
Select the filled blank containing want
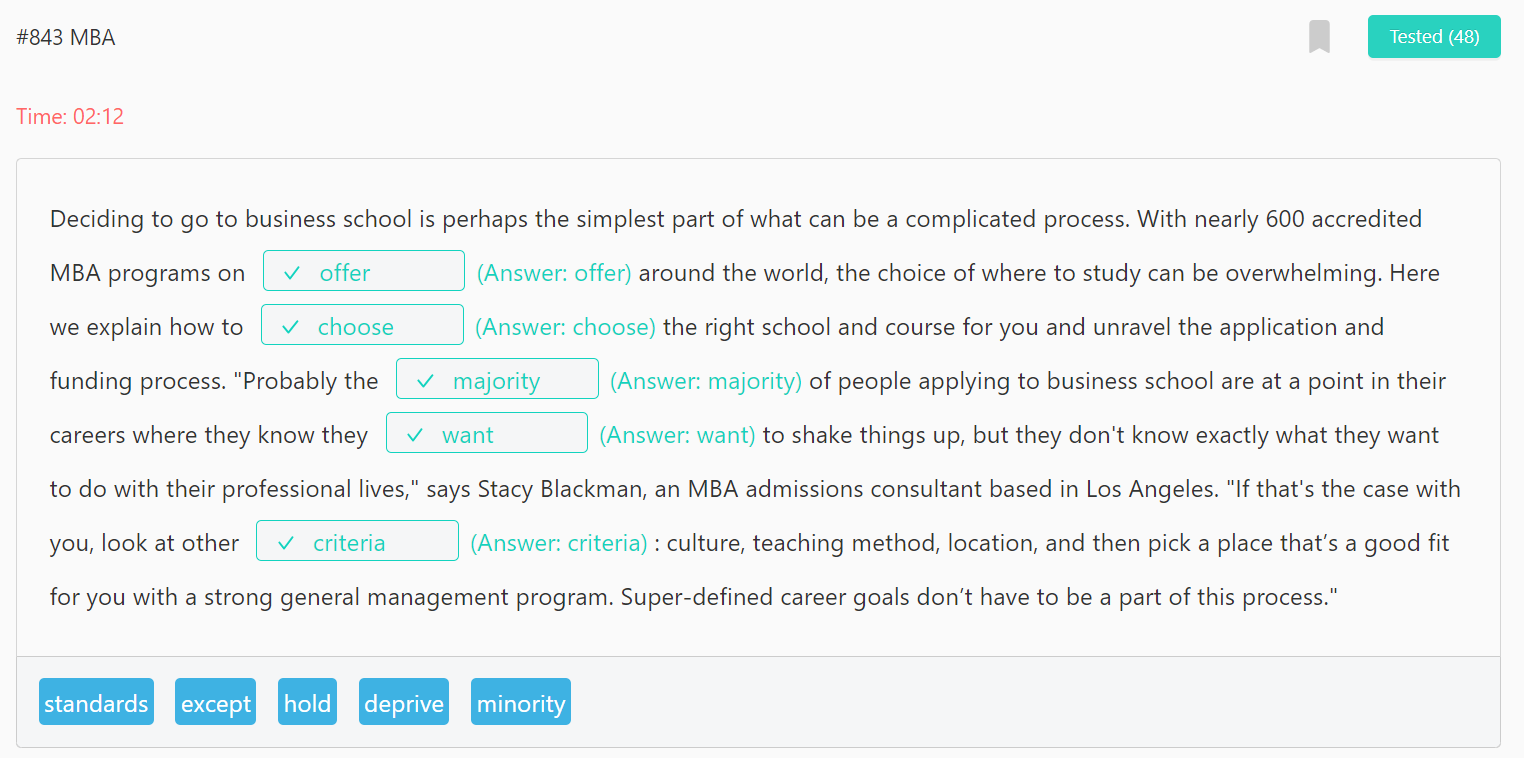click(x=487, y=433)
